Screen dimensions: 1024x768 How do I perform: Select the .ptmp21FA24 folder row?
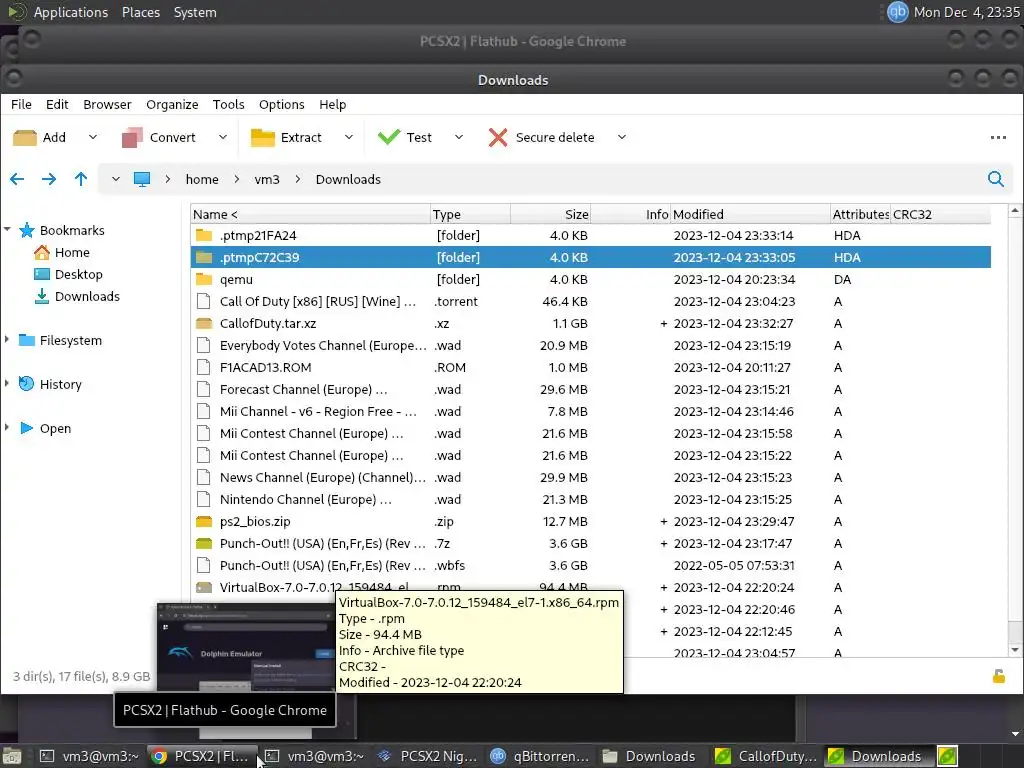click(x=590, y=235)
